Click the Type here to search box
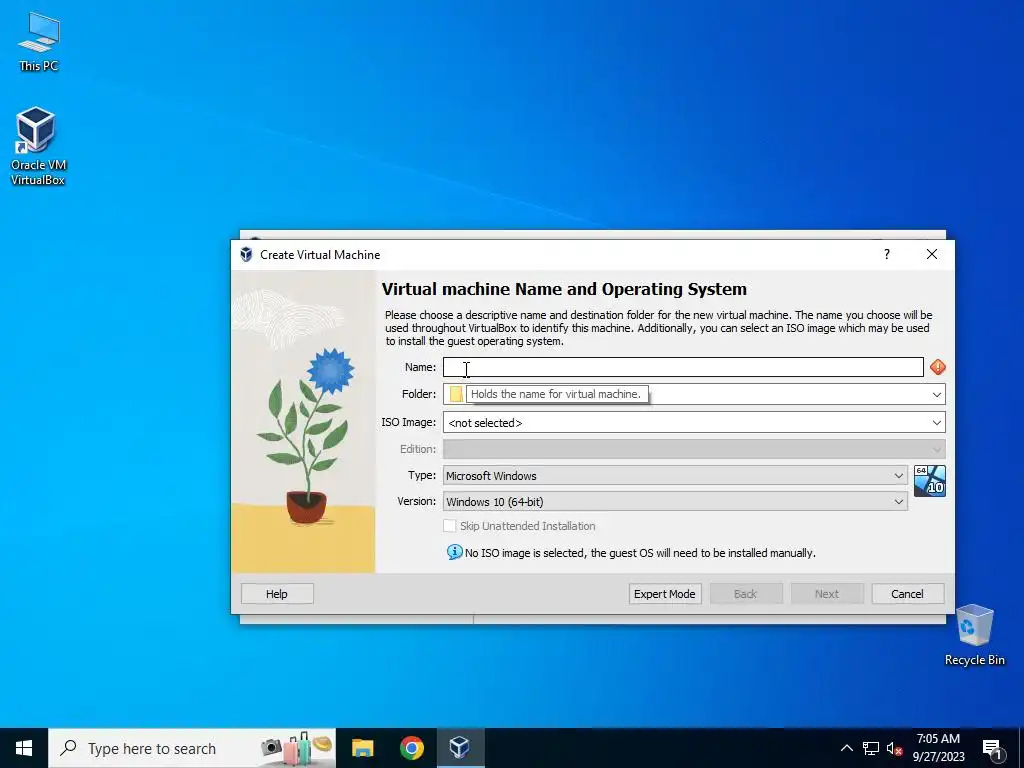Viewport: 1024px width, 768px height. click(x=192, y=748)
